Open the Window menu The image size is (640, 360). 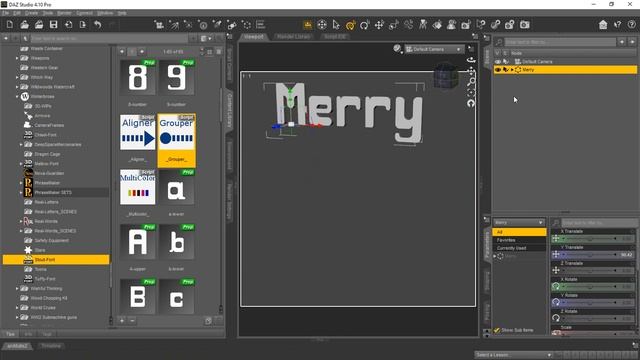[105, 13]
